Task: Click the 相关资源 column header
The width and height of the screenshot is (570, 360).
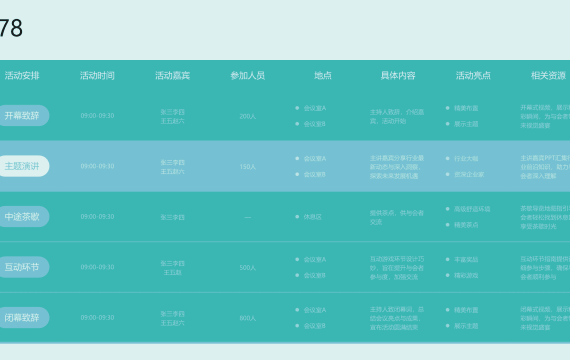Action: click(549, 76)
